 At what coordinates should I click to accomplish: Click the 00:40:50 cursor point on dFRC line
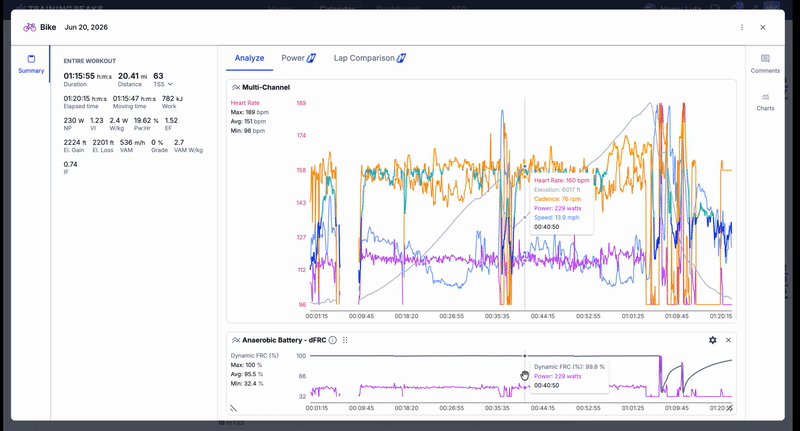click(x=524, y=356)
